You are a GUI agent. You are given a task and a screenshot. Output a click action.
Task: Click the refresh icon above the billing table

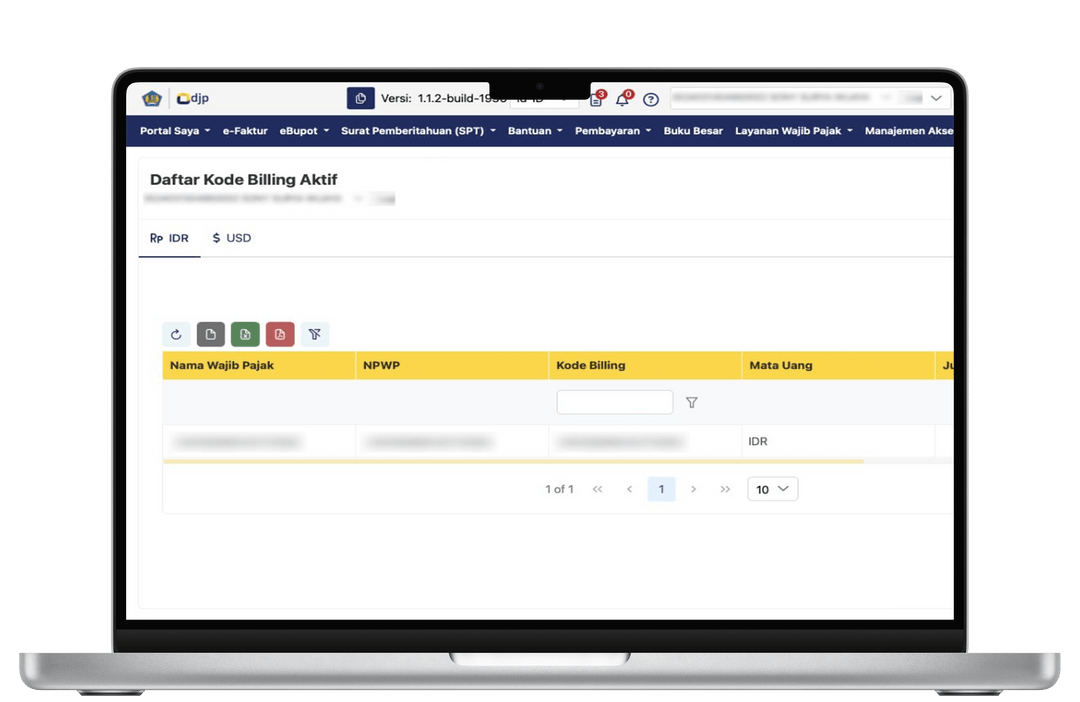coord(176,334)
